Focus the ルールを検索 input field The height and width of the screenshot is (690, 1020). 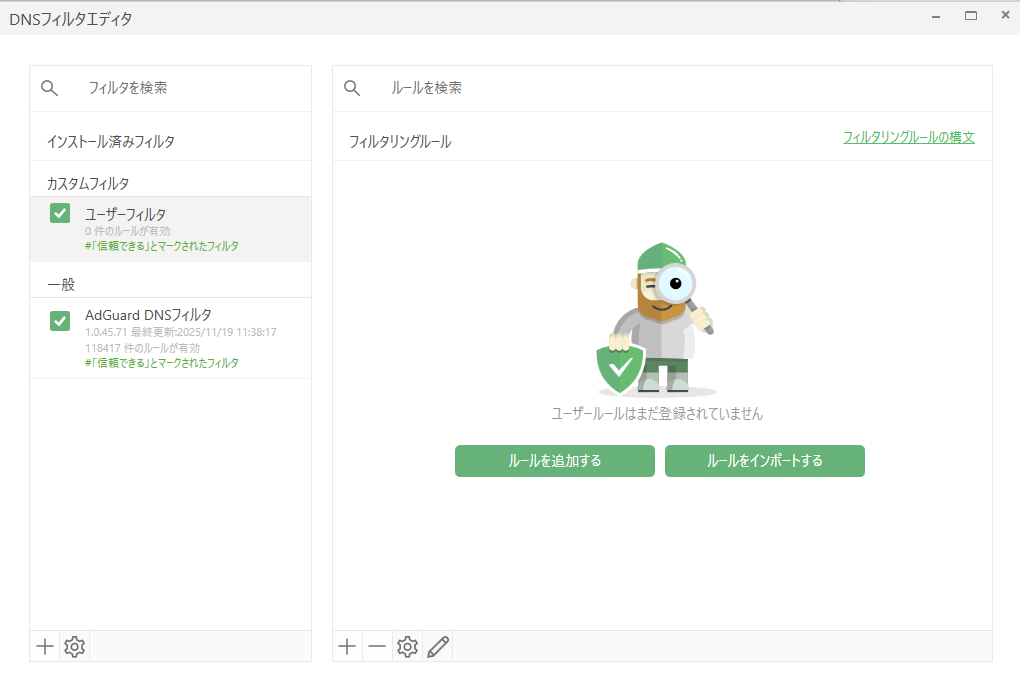[x=680, y=88]
